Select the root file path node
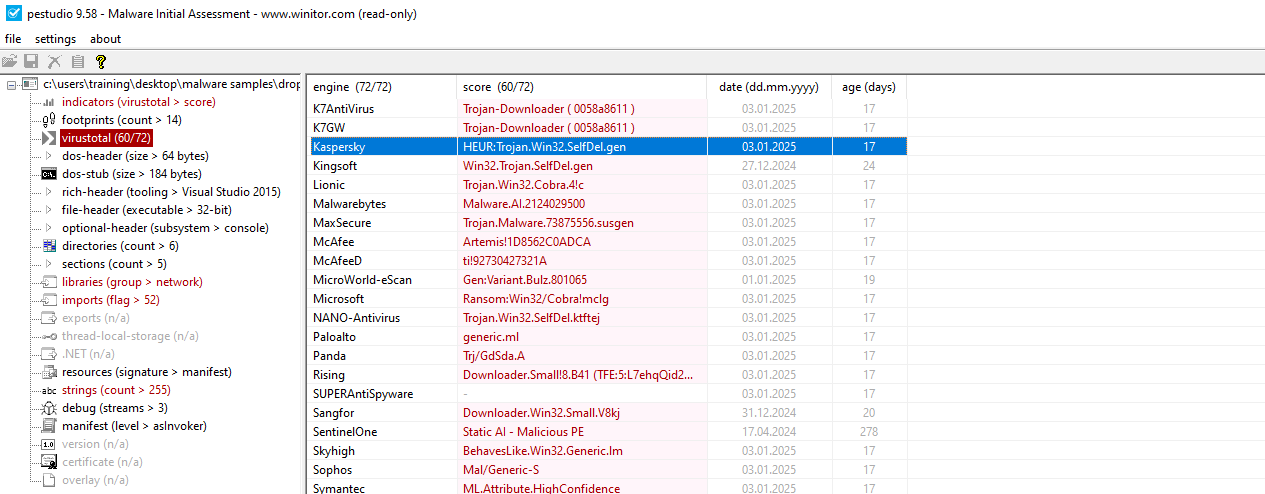Image resolution: width=1265 pixels, height=494 pixels. (x=171, y=84)
